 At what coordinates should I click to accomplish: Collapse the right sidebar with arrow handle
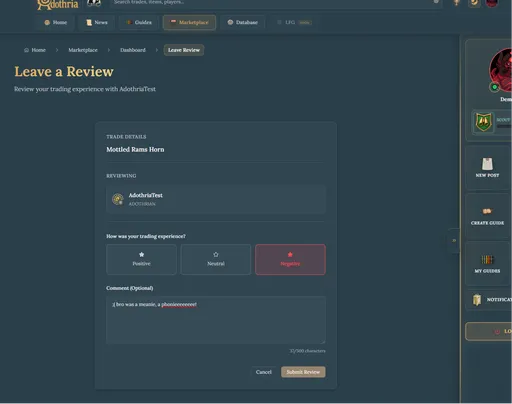pos(454,241)
